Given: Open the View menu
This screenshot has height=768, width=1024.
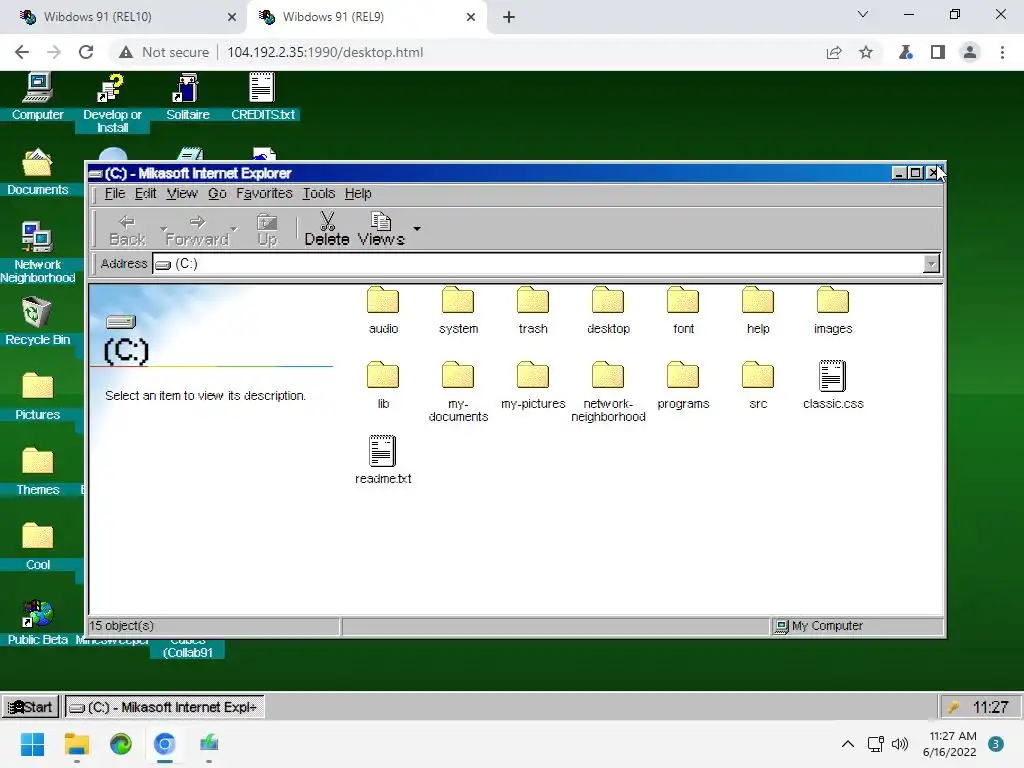Looking at the screenshot, I should click(x=182, y=193).
